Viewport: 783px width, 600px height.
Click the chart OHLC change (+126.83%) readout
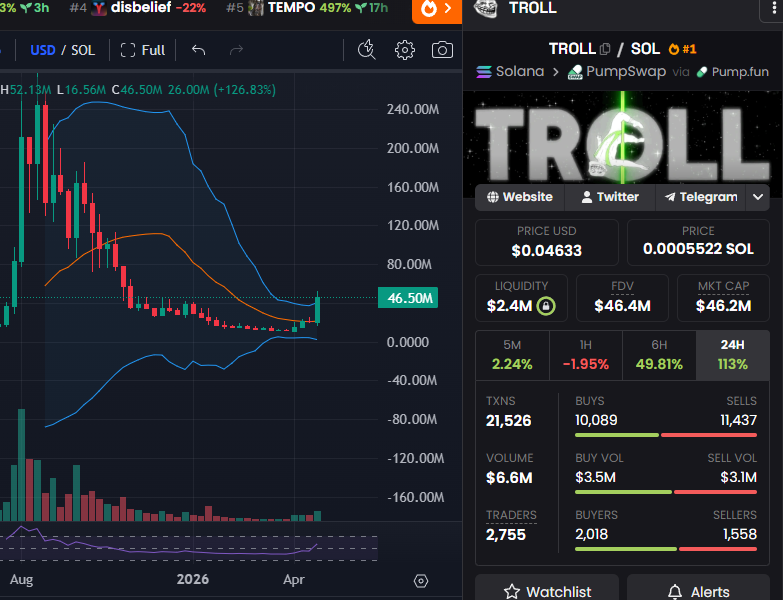[x=245, y=90]
